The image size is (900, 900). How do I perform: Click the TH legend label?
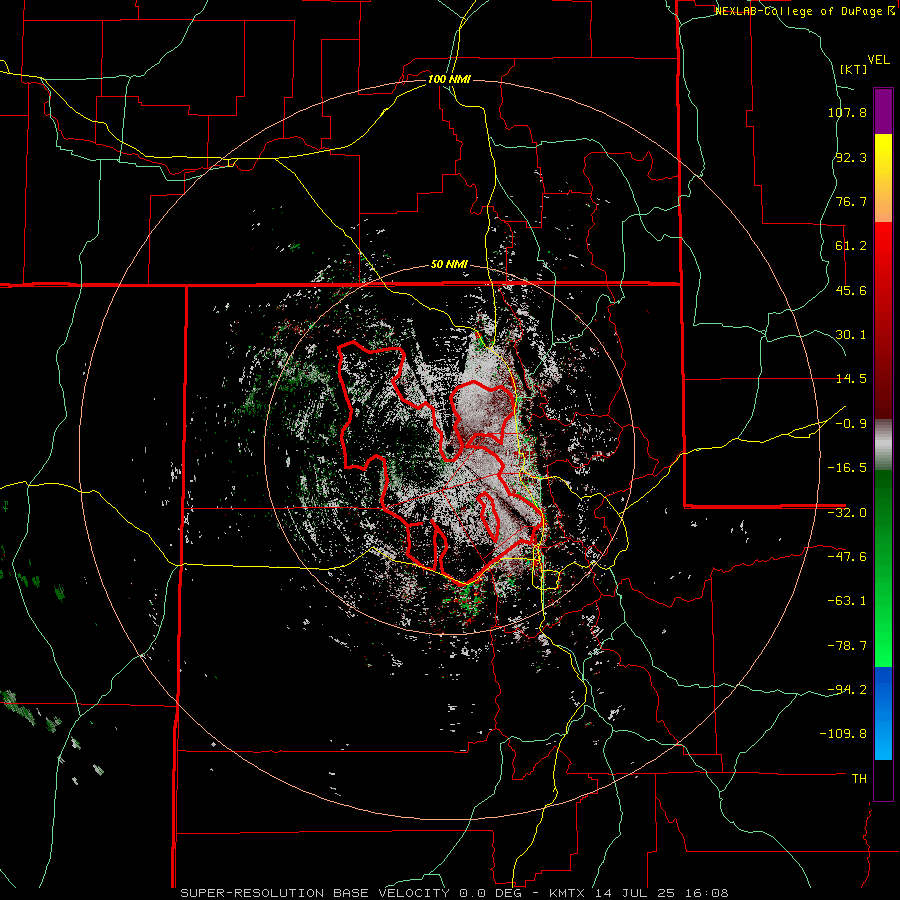point(859,779)
